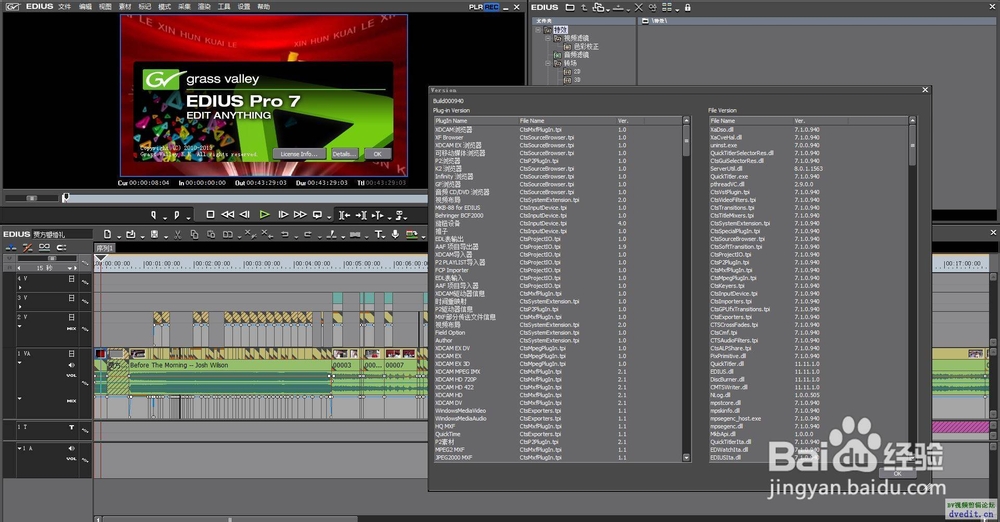Set In point marker icon
The width and height of the screenshot is (1000, 522).
coord(154,215)
